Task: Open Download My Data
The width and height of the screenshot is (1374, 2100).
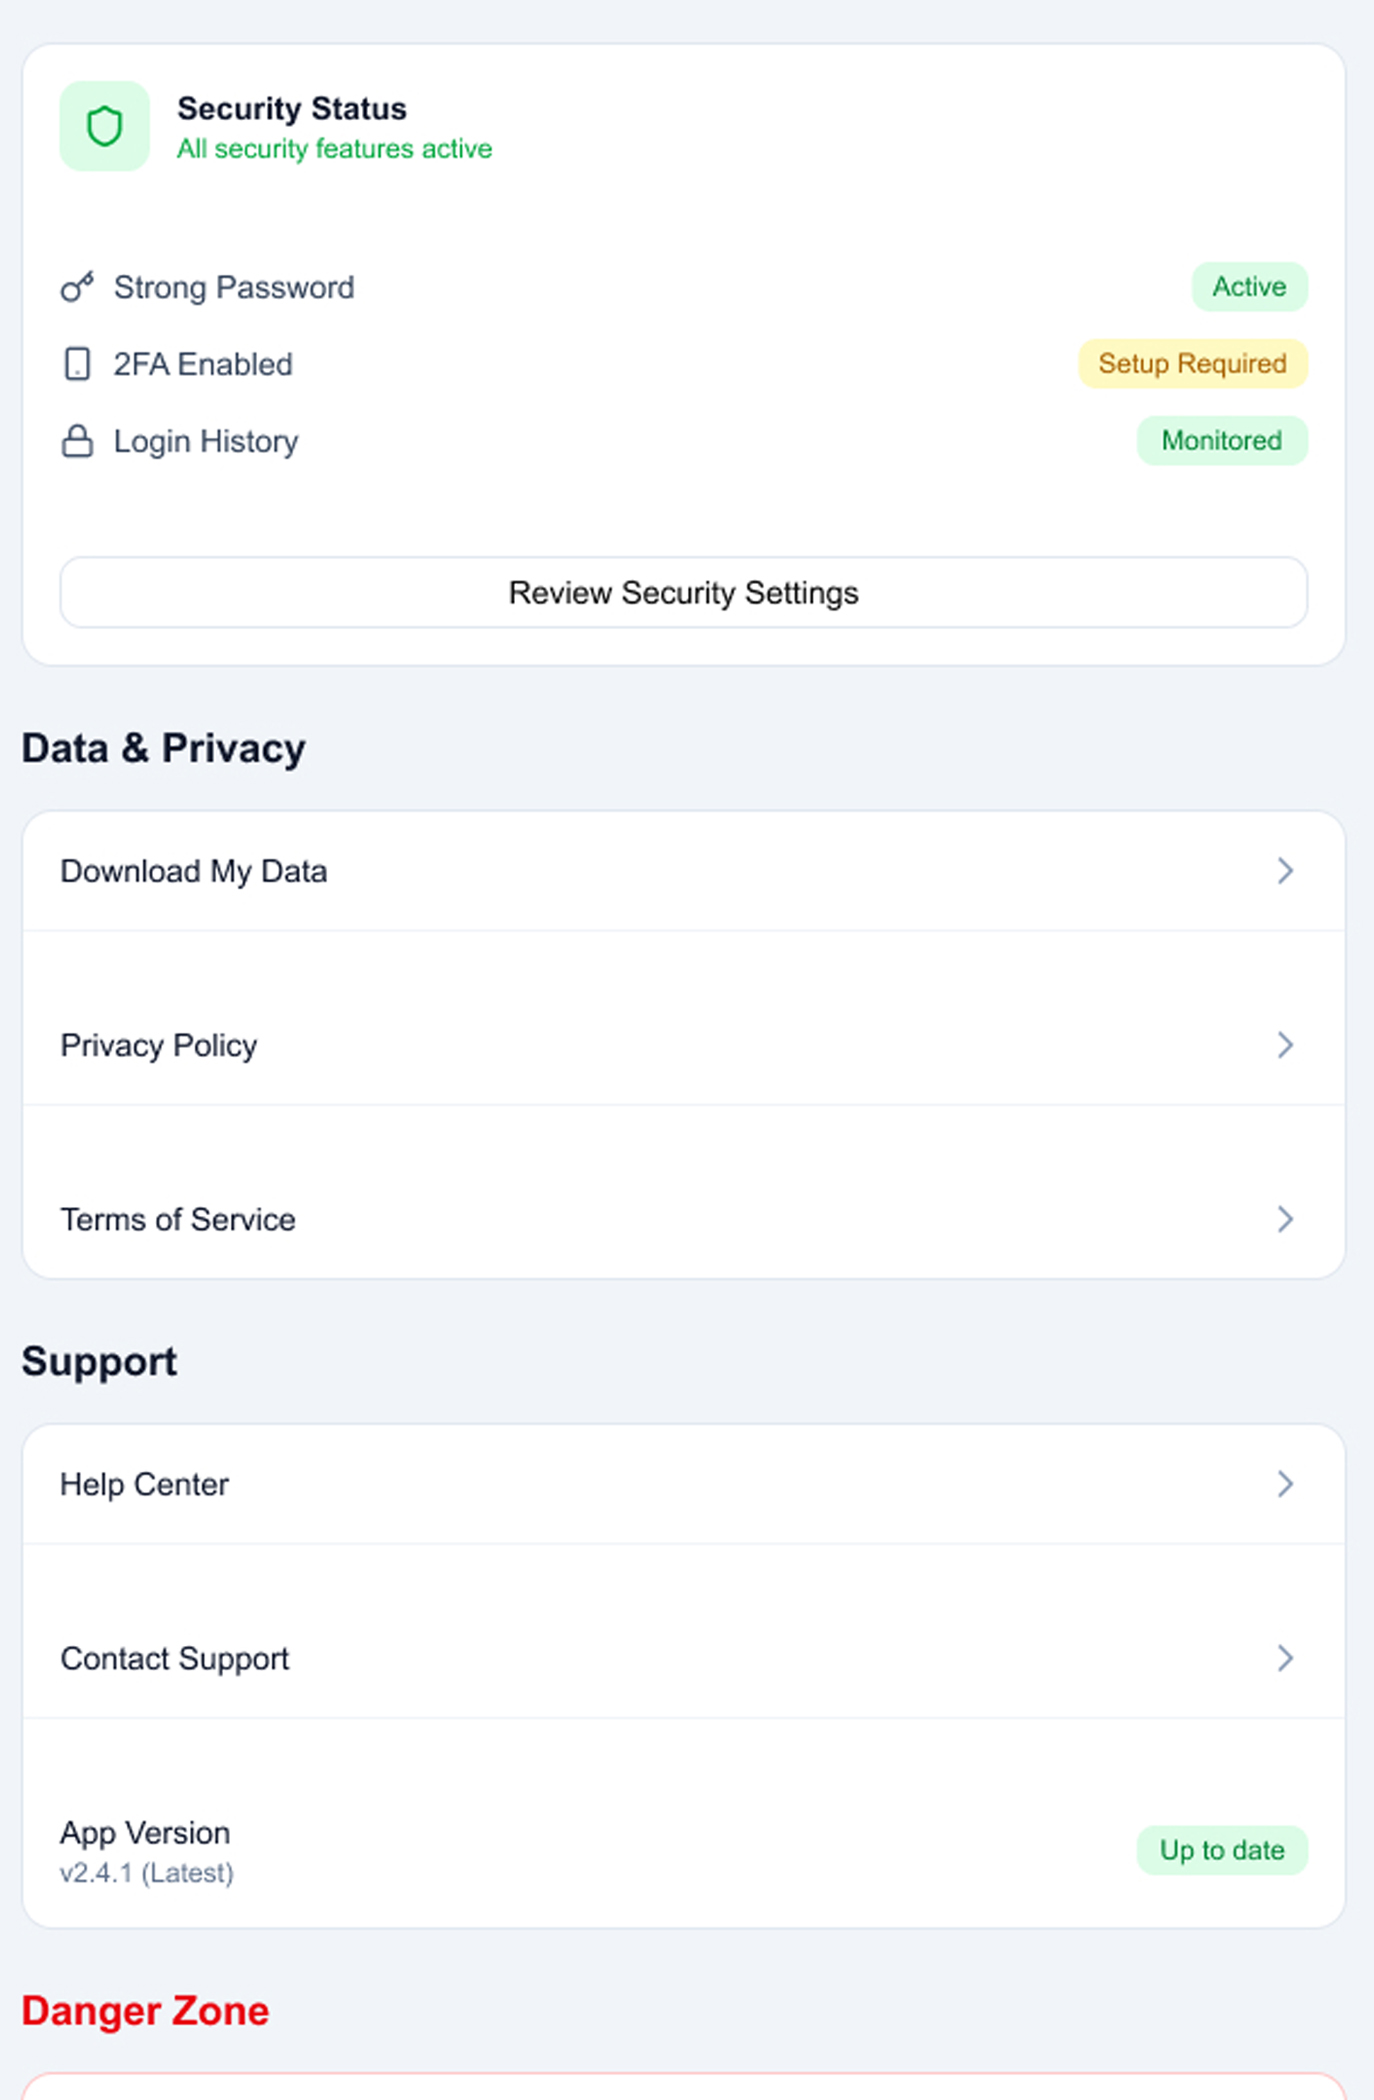Action: click(194, 871)
